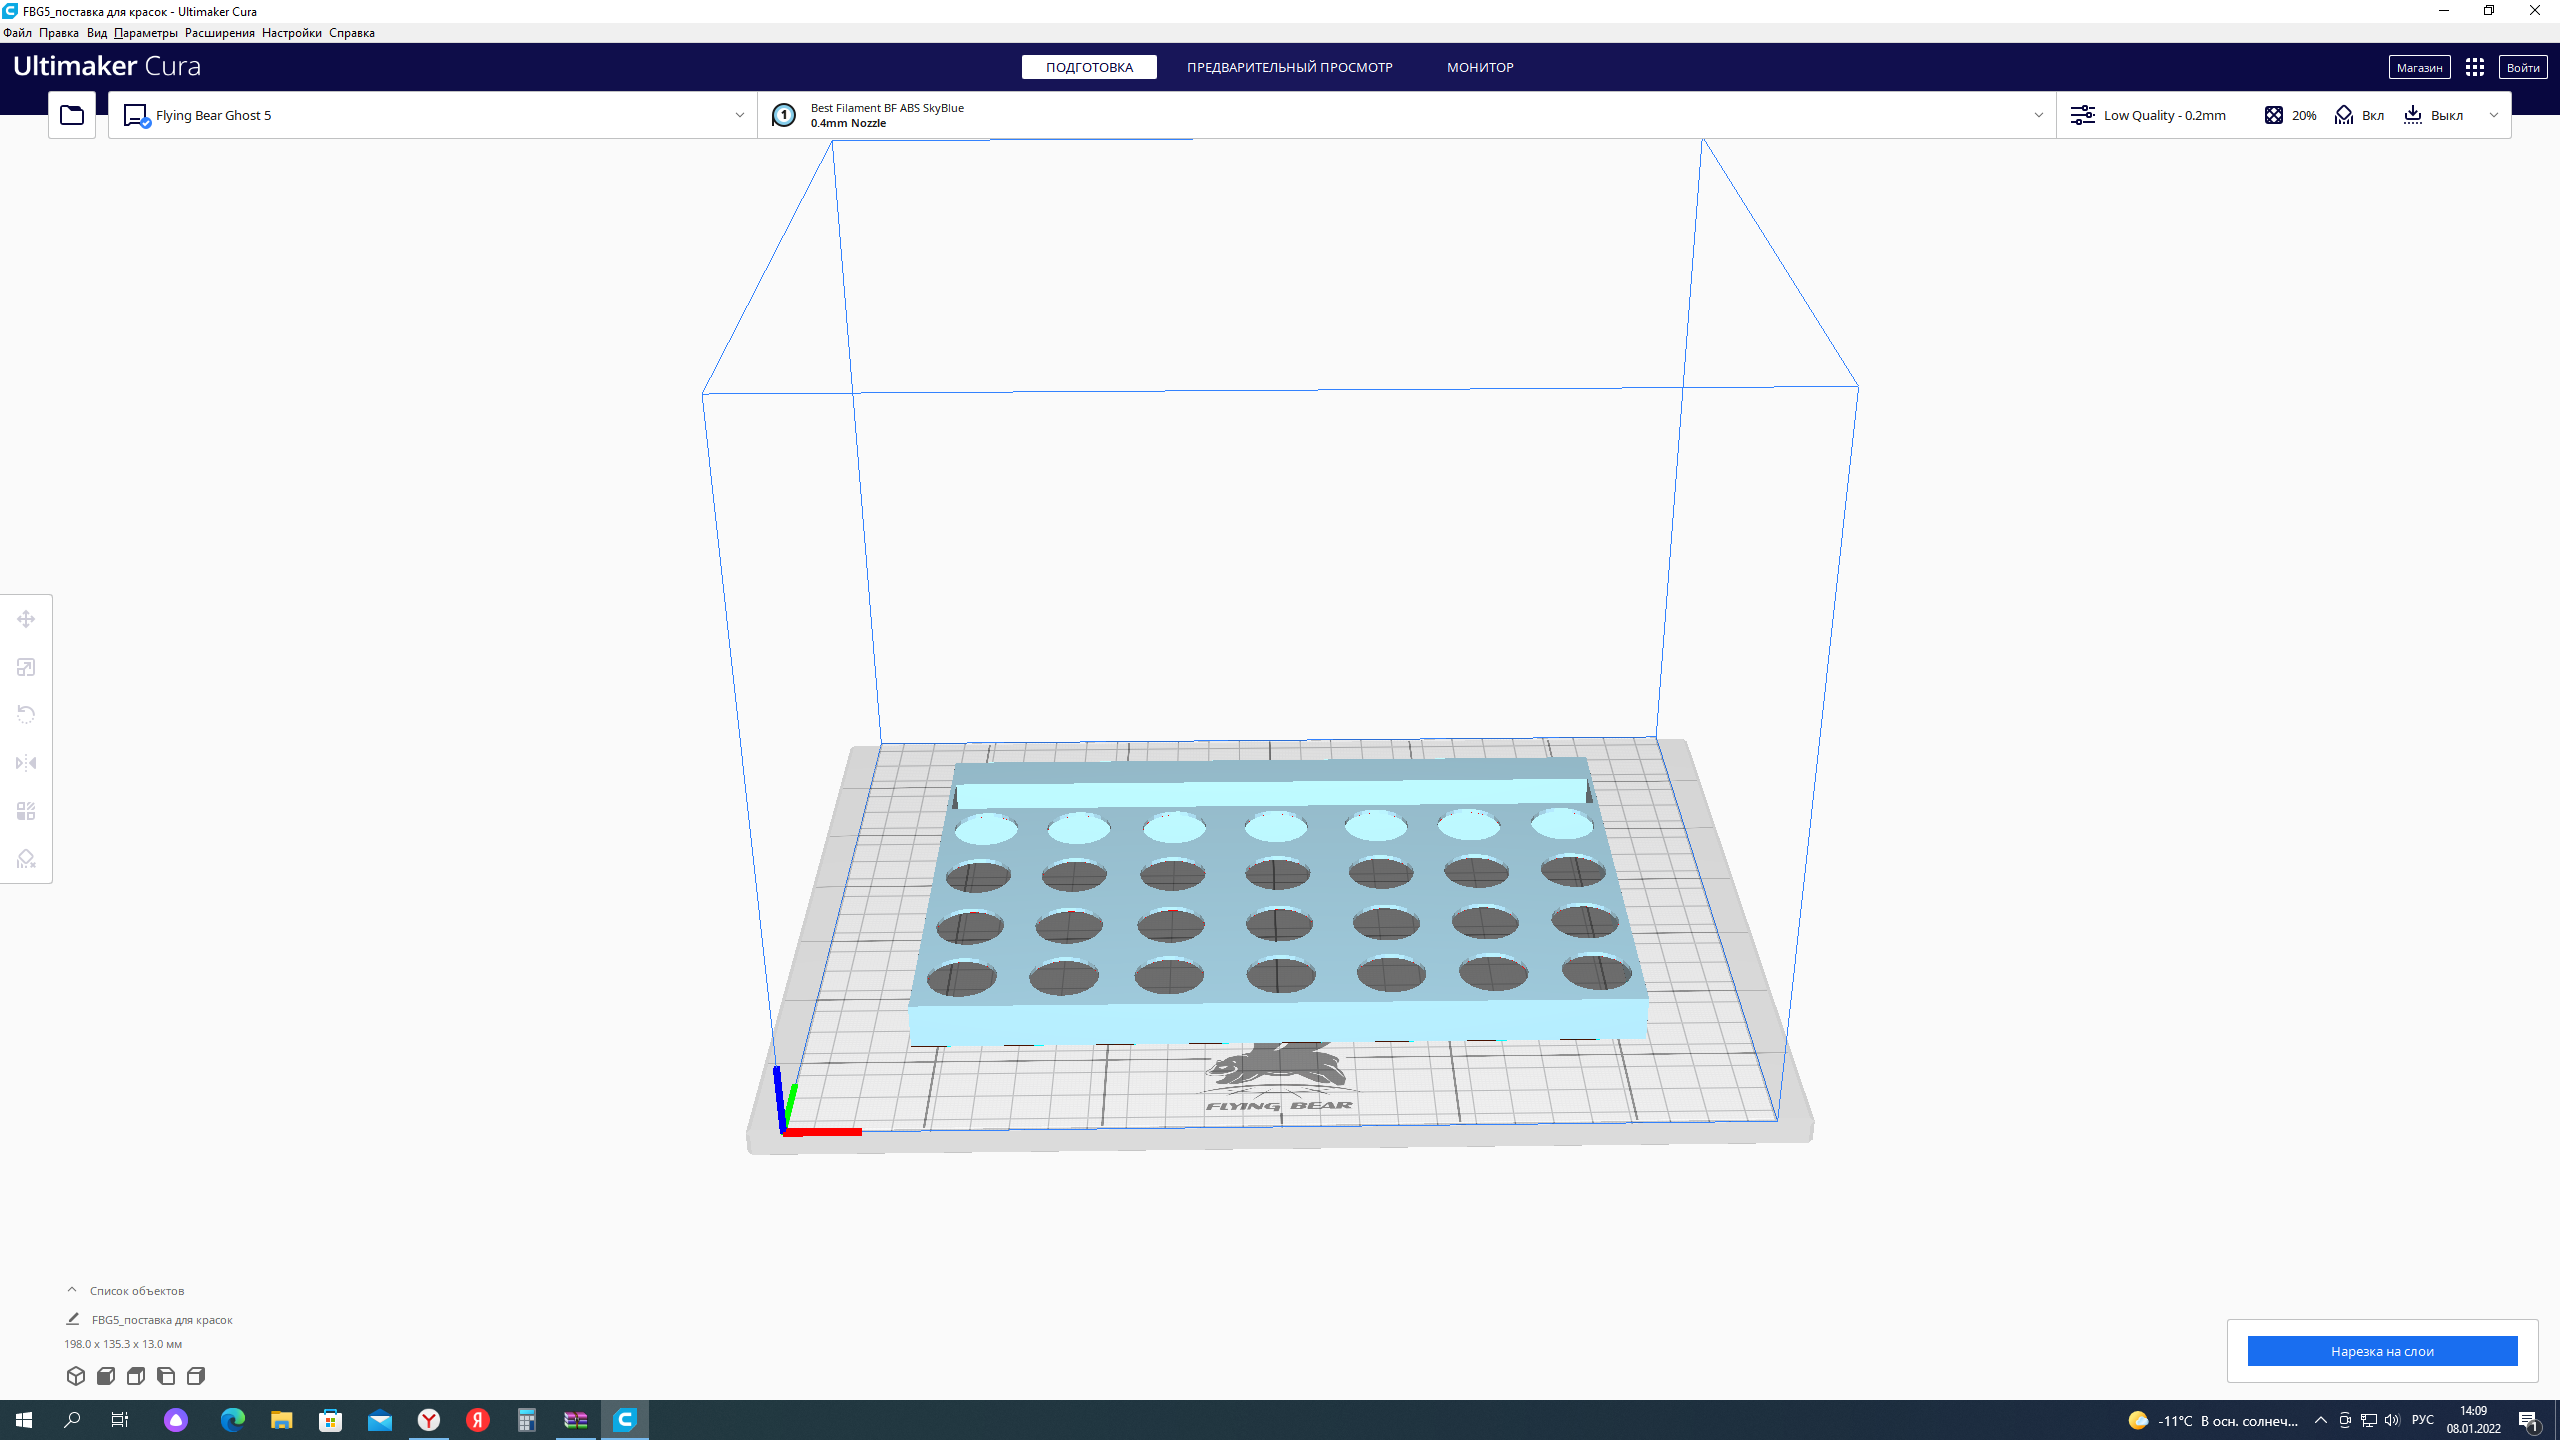Open the Edge browser in taskbar
2560x1440 pixels.
(x=232, y=1420)
